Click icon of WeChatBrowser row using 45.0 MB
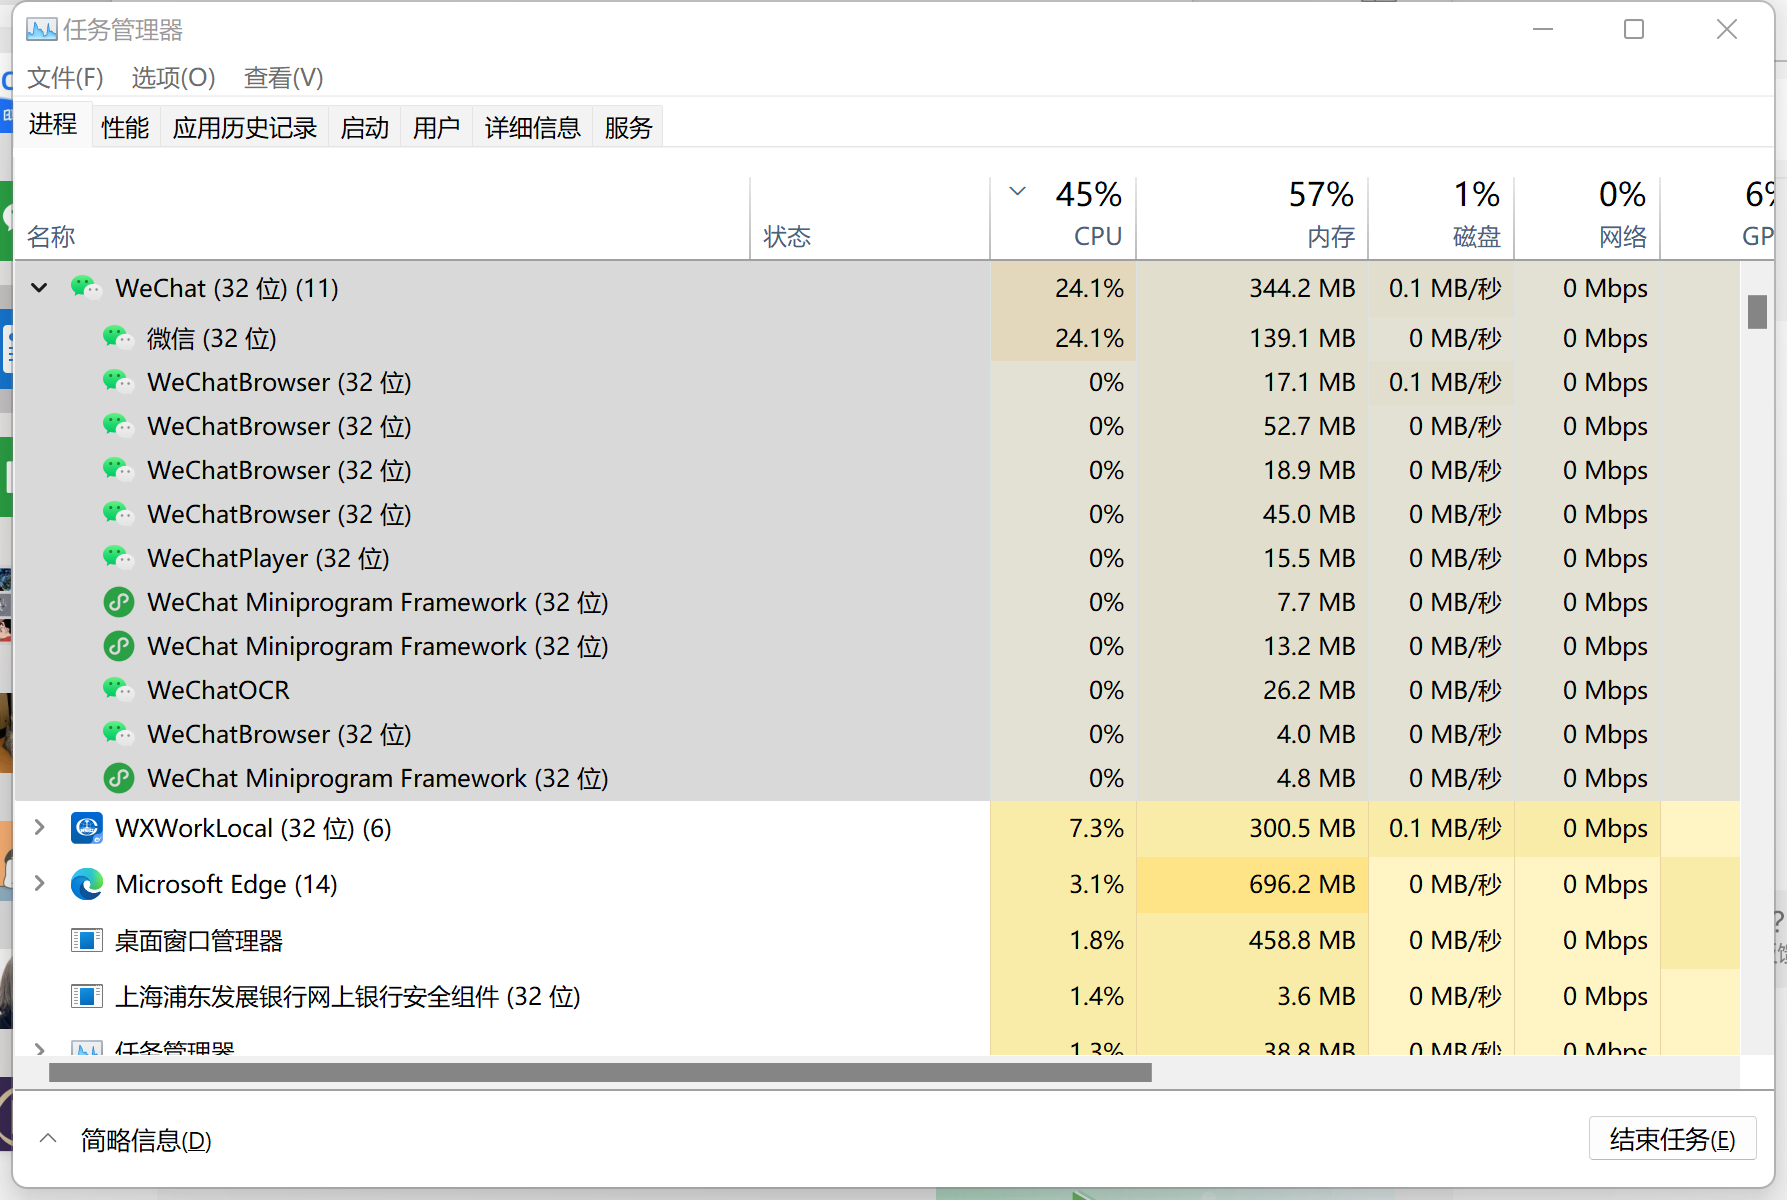 coord(119,514)
